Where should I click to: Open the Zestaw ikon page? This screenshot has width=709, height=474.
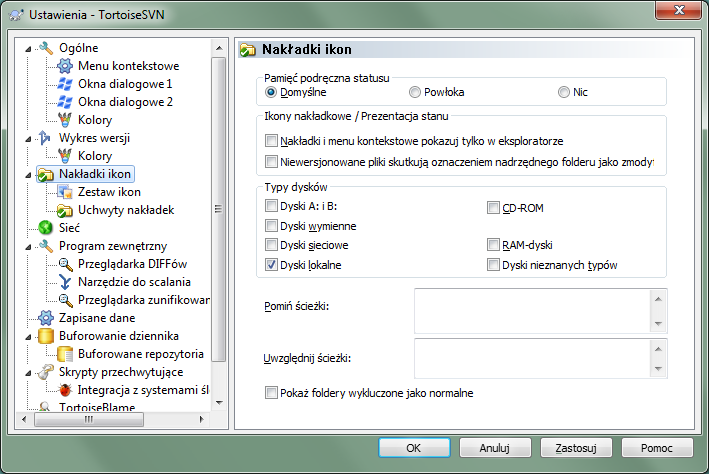coord(109,192)
